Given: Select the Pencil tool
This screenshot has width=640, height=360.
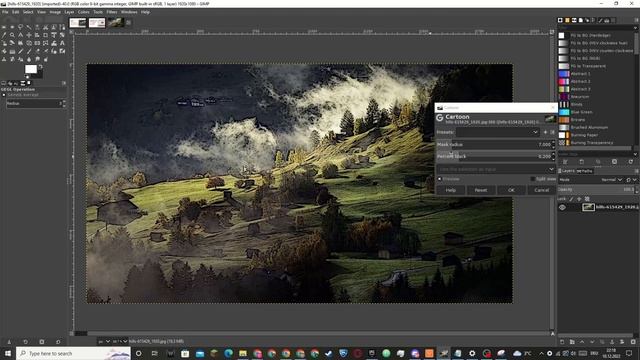Looking at the screenshot, I should [20, 51].
